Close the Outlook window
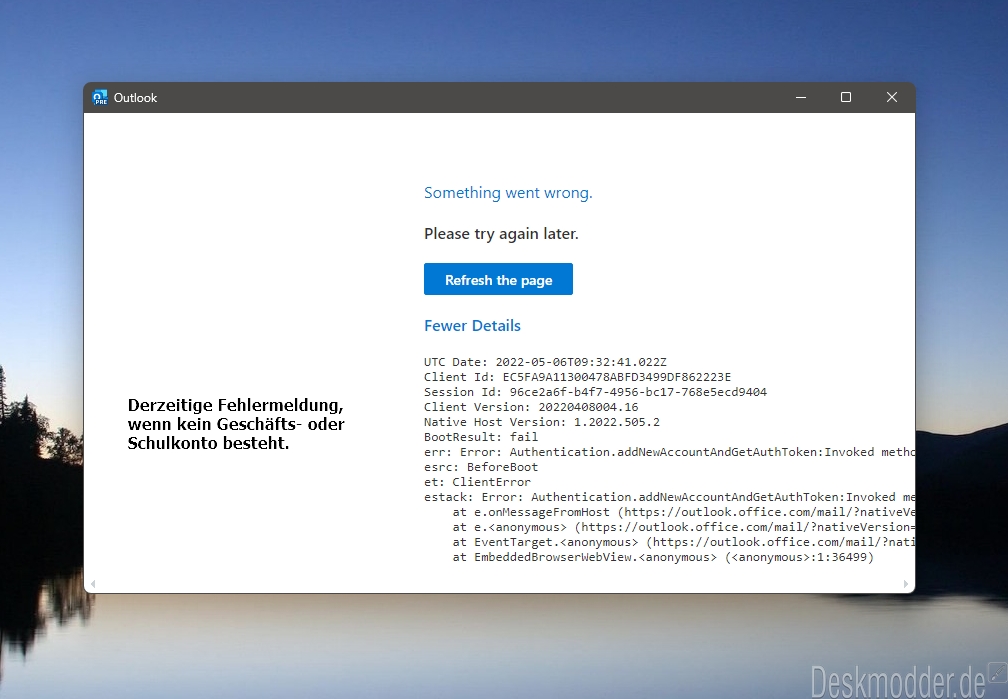Screen dimensions: 1008x699 pyautogui.click(x=892, y=97)
